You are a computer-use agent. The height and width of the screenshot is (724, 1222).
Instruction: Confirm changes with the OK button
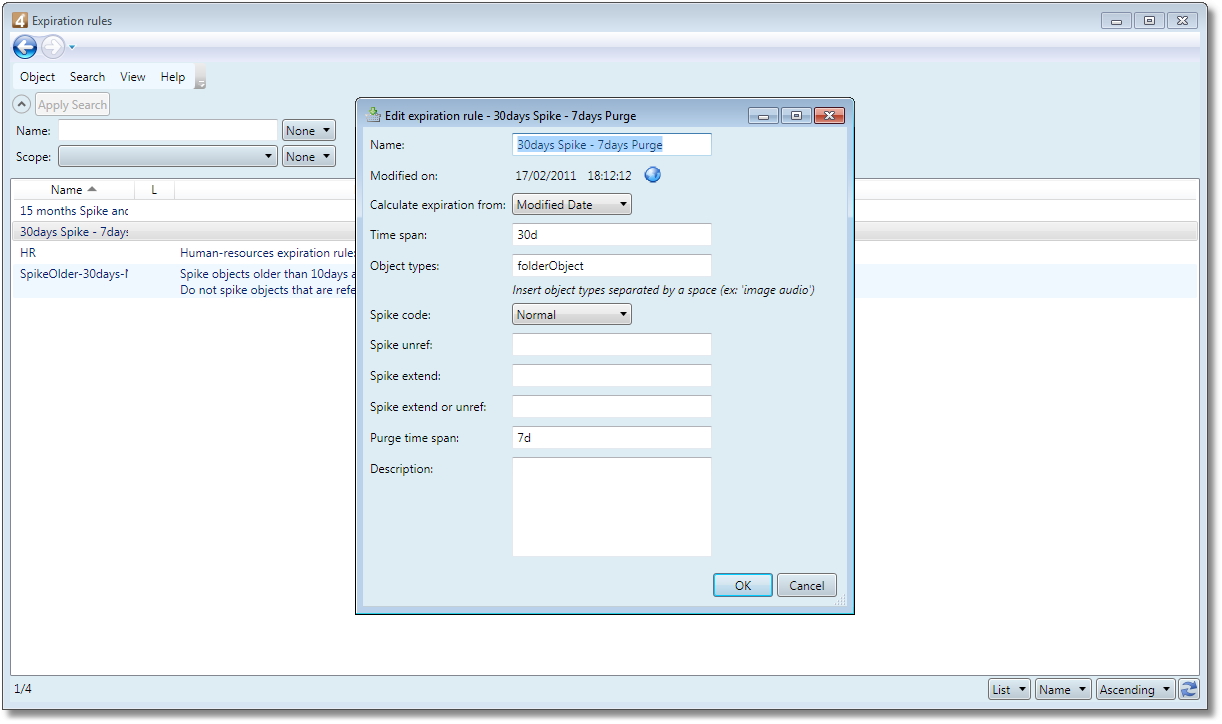pos(743,585)
